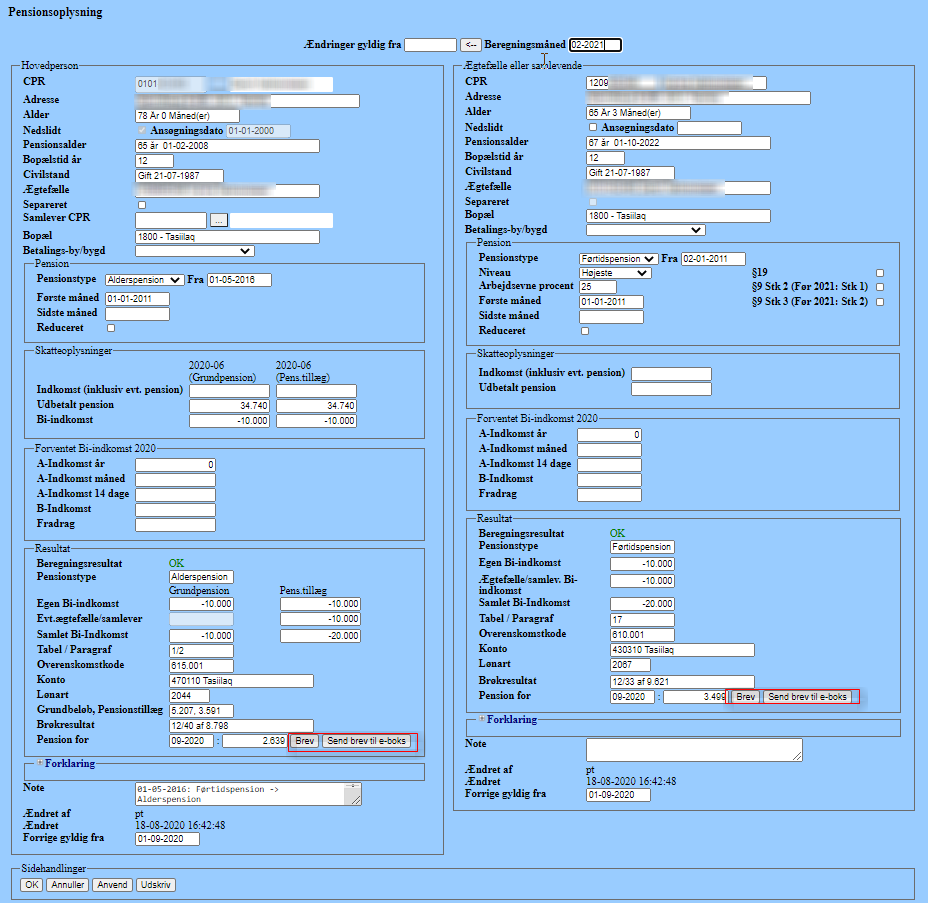Open the Samlever CPR lookup button
The height and width of the screenshot is (903, 928).
tap(218, 220)
